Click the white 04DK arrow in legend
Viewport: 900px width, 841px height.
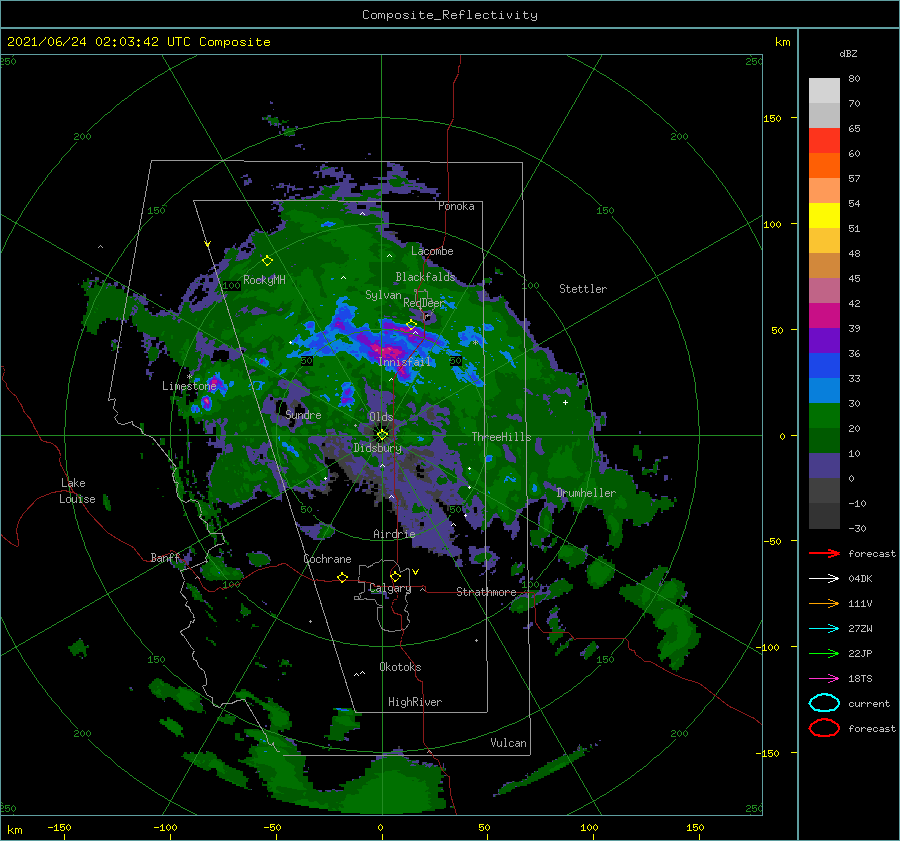[824, 579]
